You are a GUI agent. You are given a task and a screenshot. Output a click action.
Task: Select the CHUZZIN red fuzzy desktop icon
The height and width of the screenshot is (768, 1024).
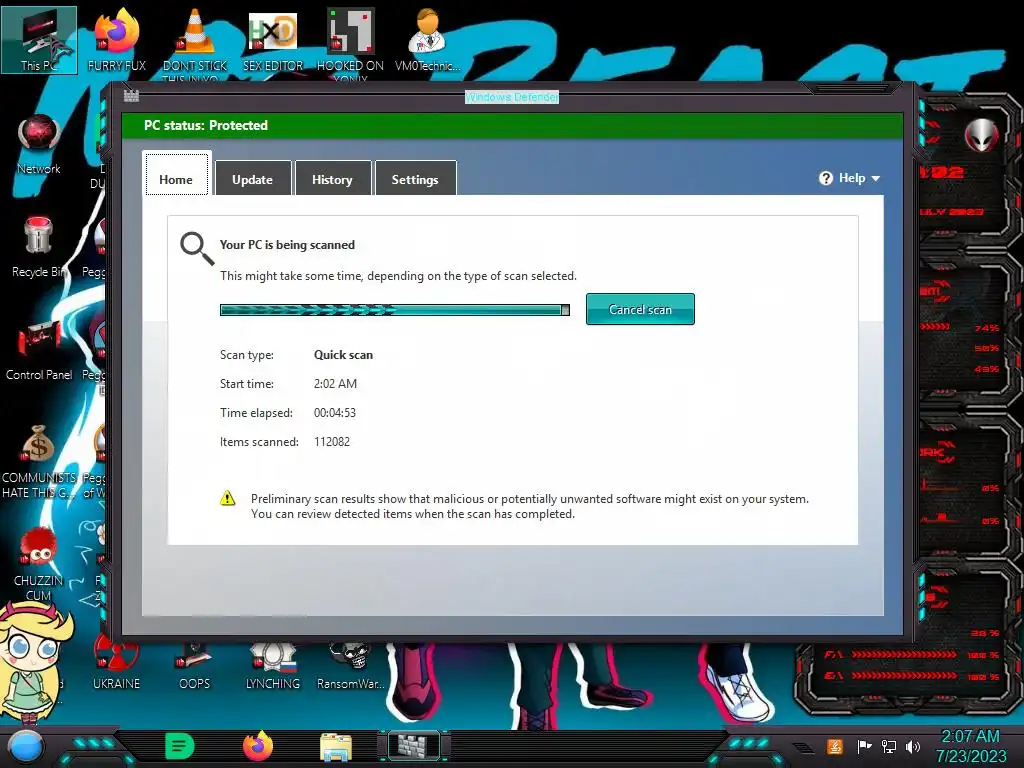(39, 564)
